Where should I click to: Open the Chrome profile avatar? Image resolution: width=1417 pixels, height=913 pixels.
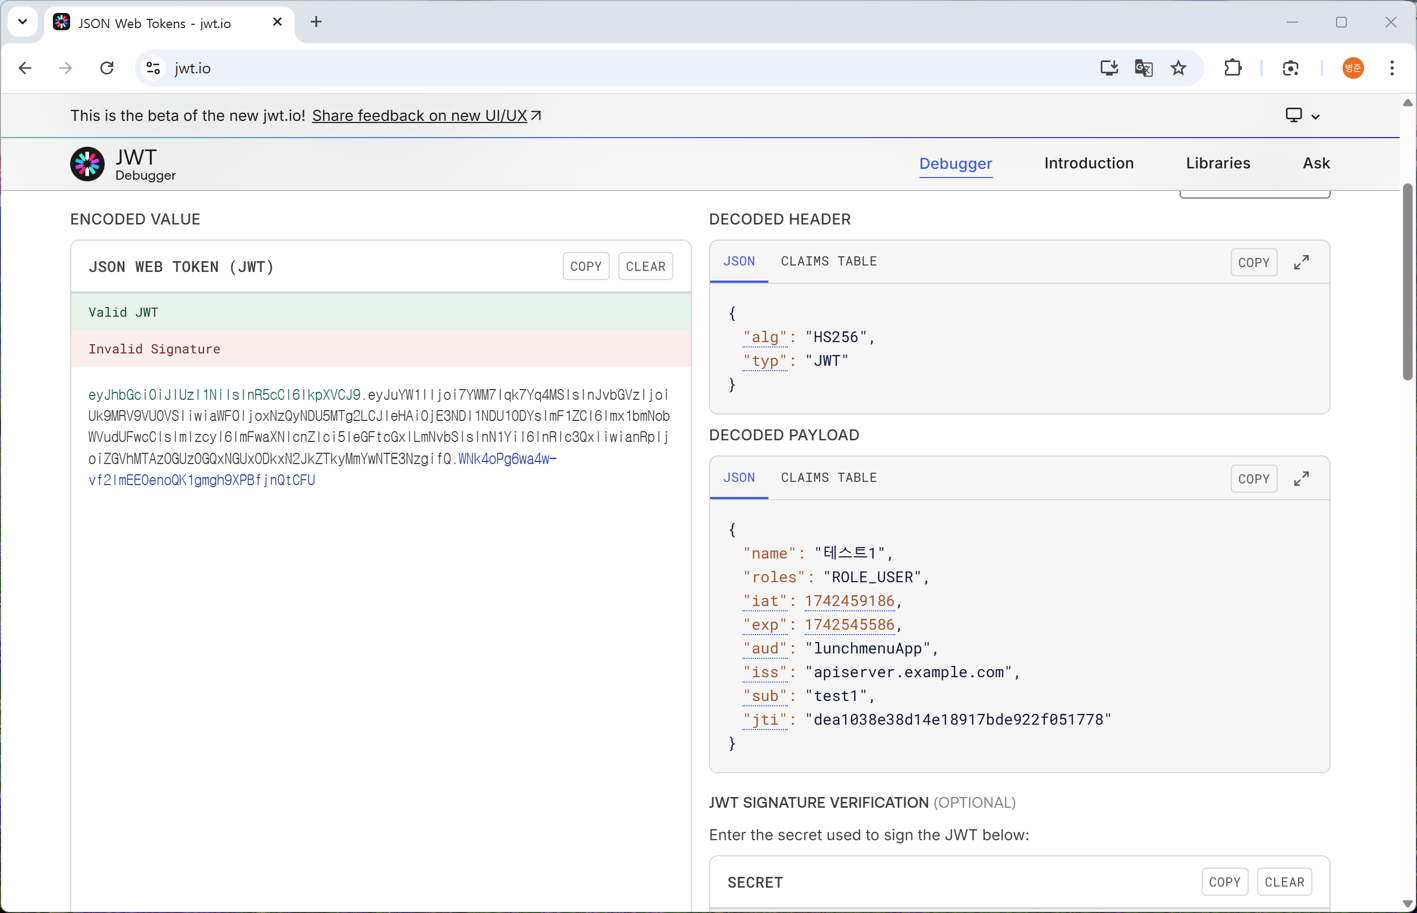coord(1353,68)
